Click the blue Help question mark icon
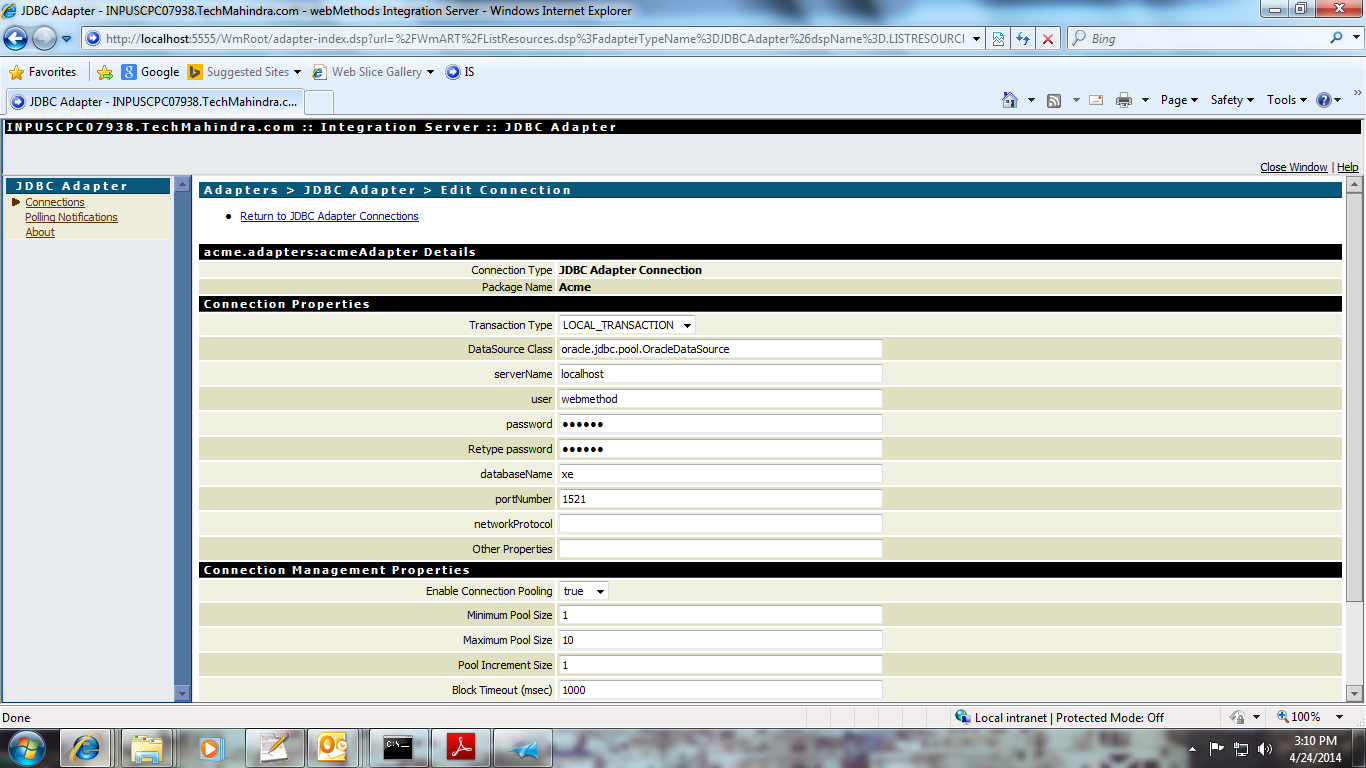The width and height of the screenshot is (1366, 768). pos(1324,100)
